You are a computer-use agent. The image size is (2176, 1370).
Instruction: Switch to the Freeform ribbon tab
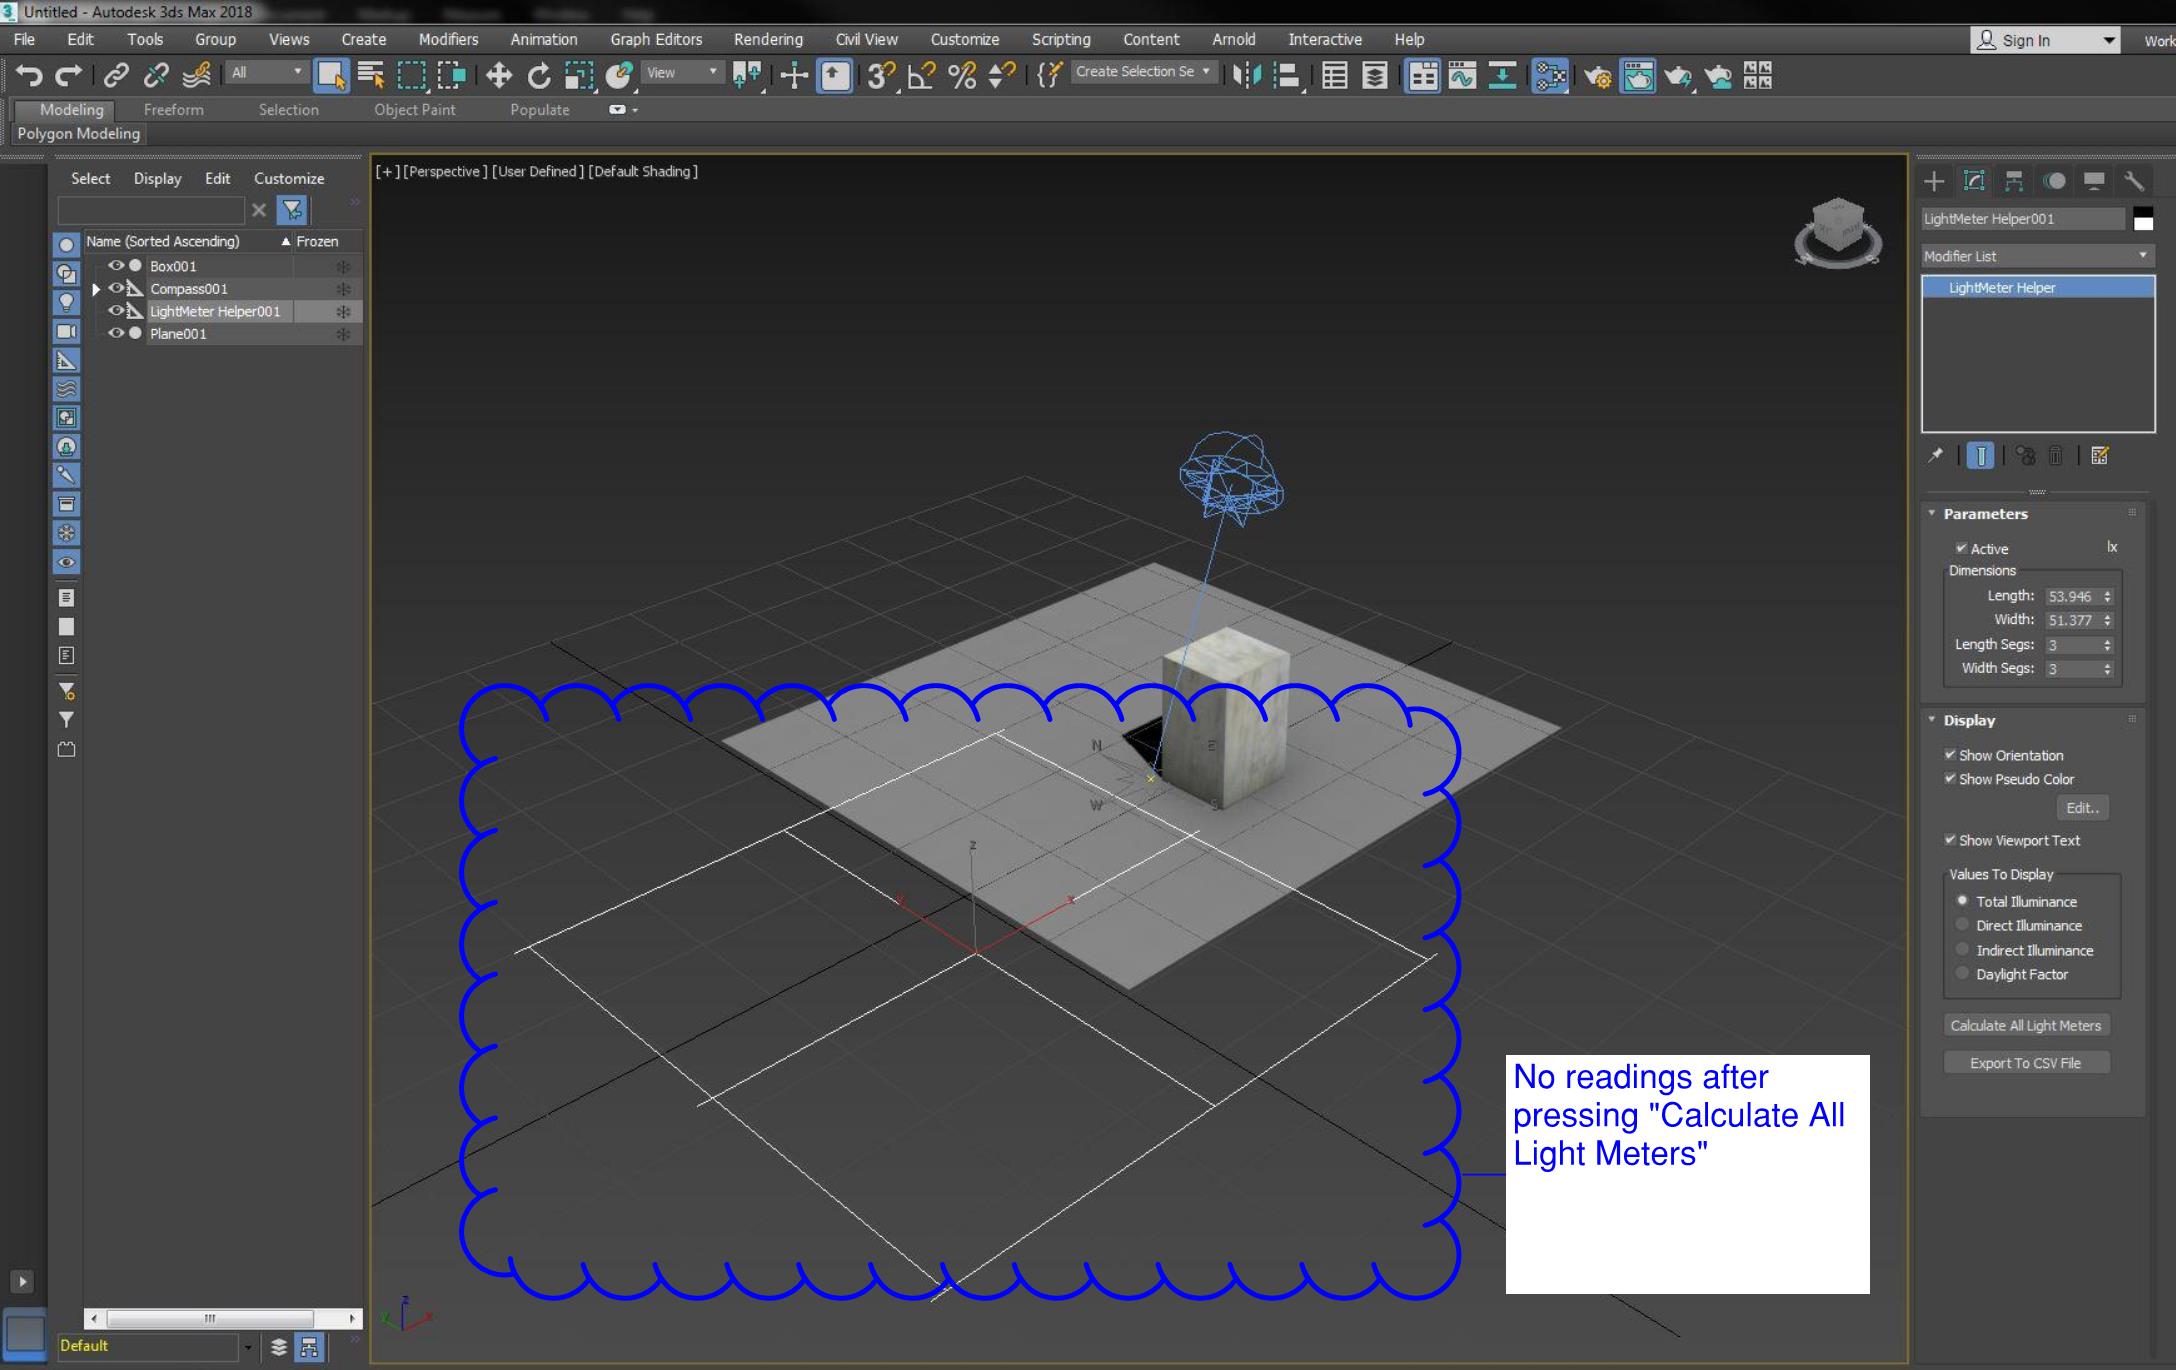click(175, 110)
